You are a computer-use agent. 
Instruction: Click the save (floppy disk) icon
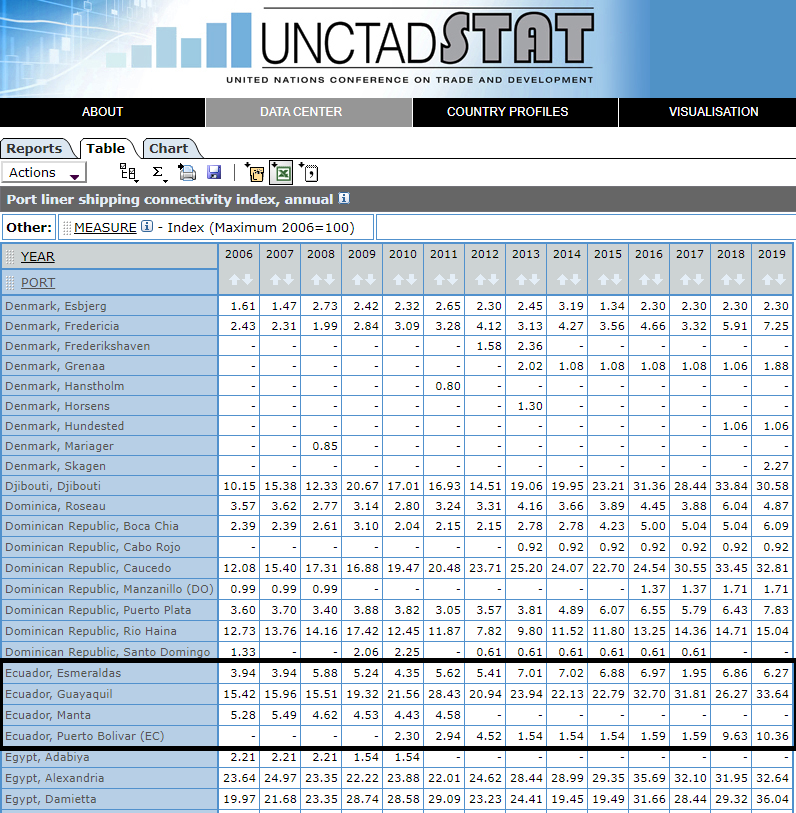[214, 173]
